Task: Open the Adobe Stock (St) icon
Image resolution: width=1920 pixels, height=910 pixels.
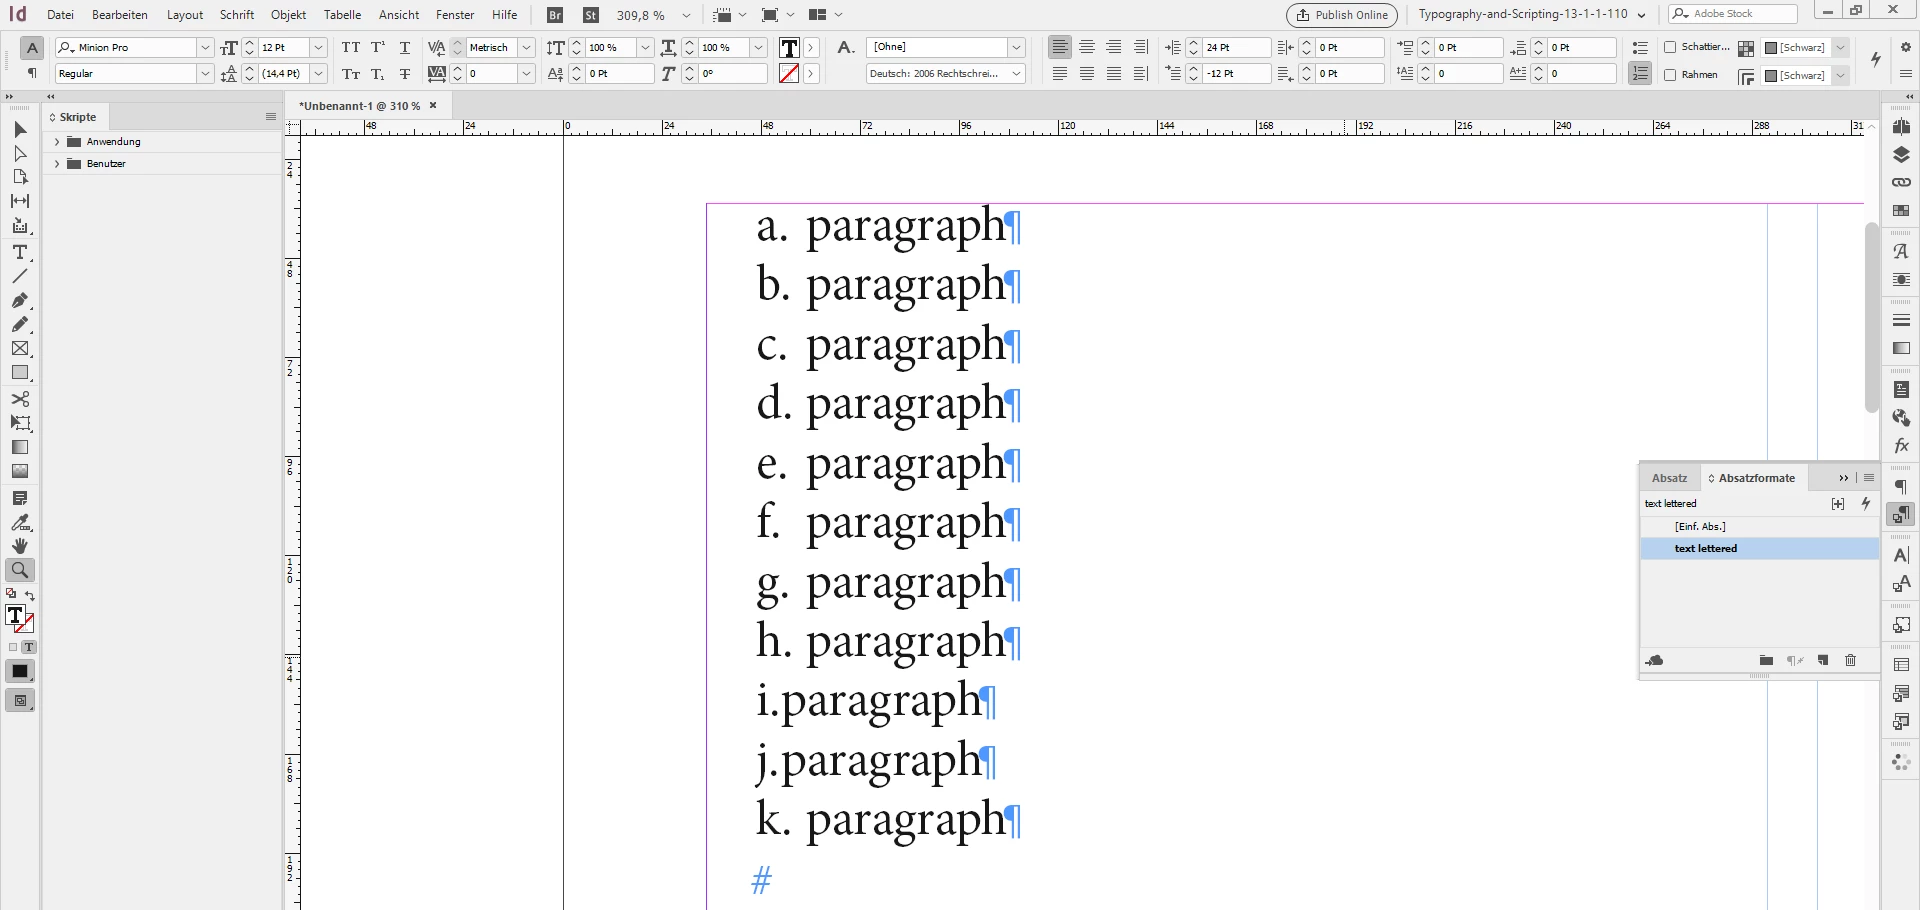Action: click(x=591, y=15)
